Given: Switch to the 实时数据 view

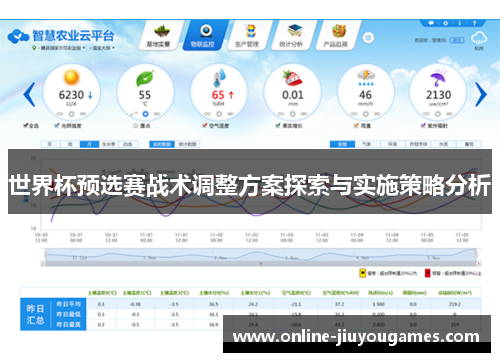Looking at the screenshot, I should click(162, 144).
